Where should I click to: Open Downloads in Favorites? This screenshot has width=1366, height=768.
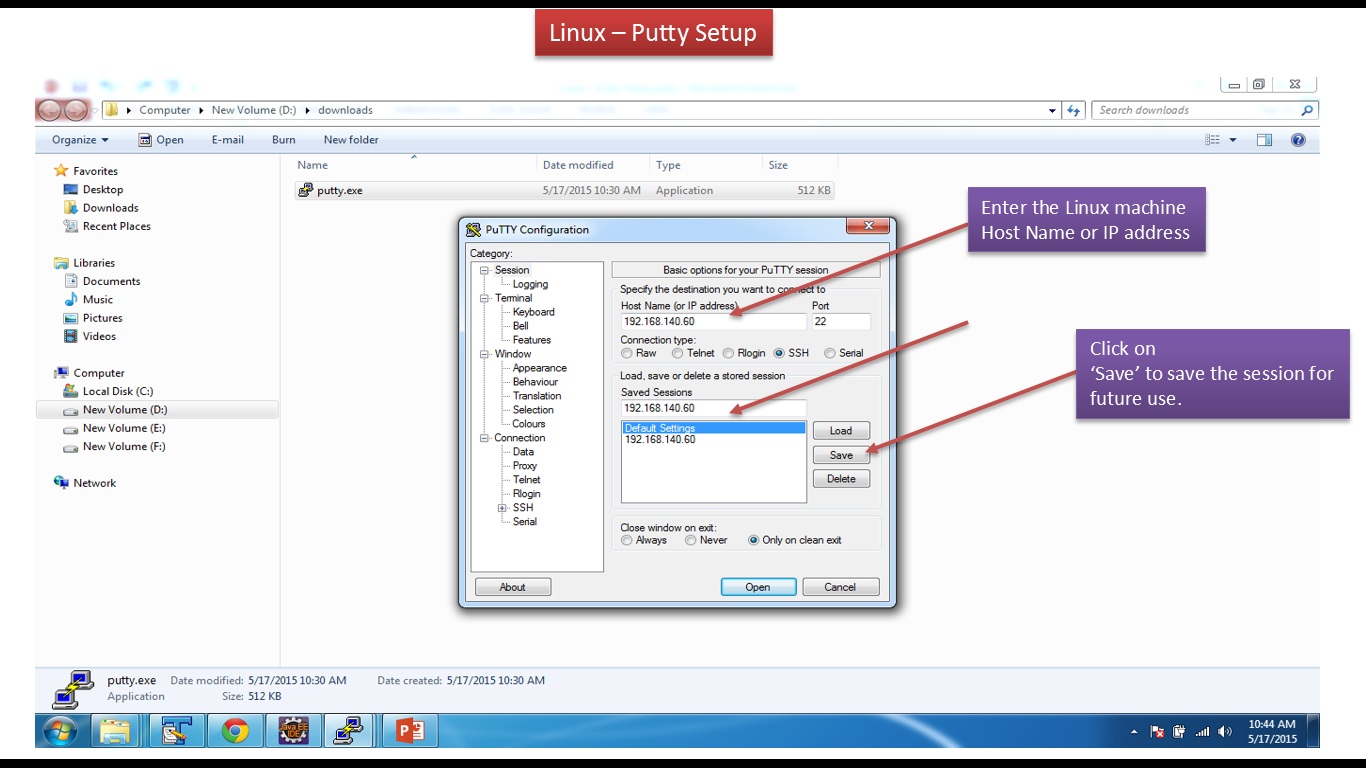click(110, 208)
